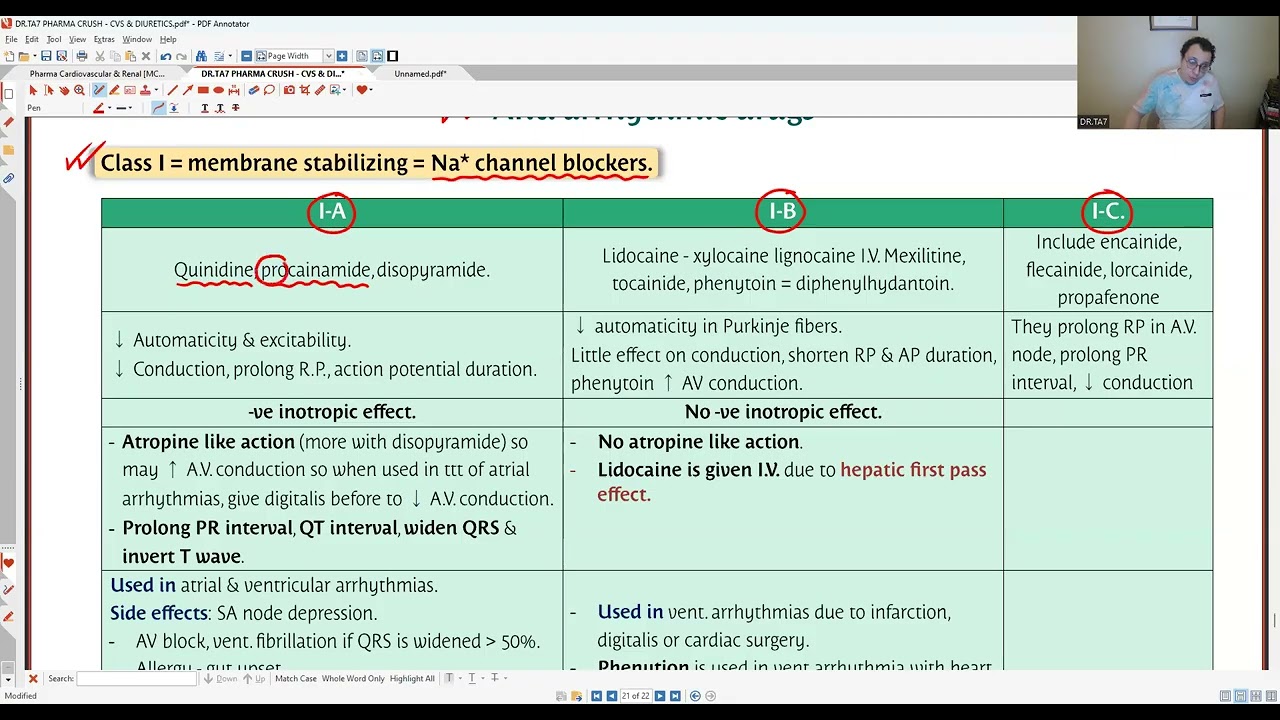The height and width of the screenshot is (720, 1280).
Task: Close the search bar with red X
Action: click(32, 678)
